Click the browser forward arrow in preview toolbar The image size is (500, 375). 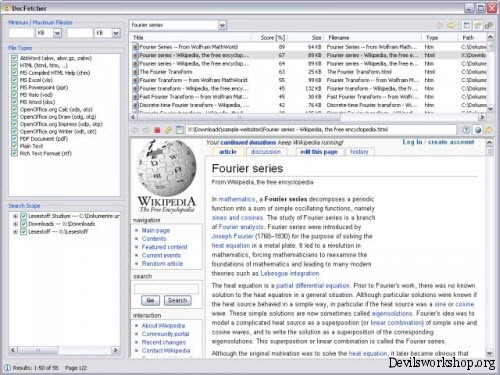pyautogui.click(x=146, y=130)
